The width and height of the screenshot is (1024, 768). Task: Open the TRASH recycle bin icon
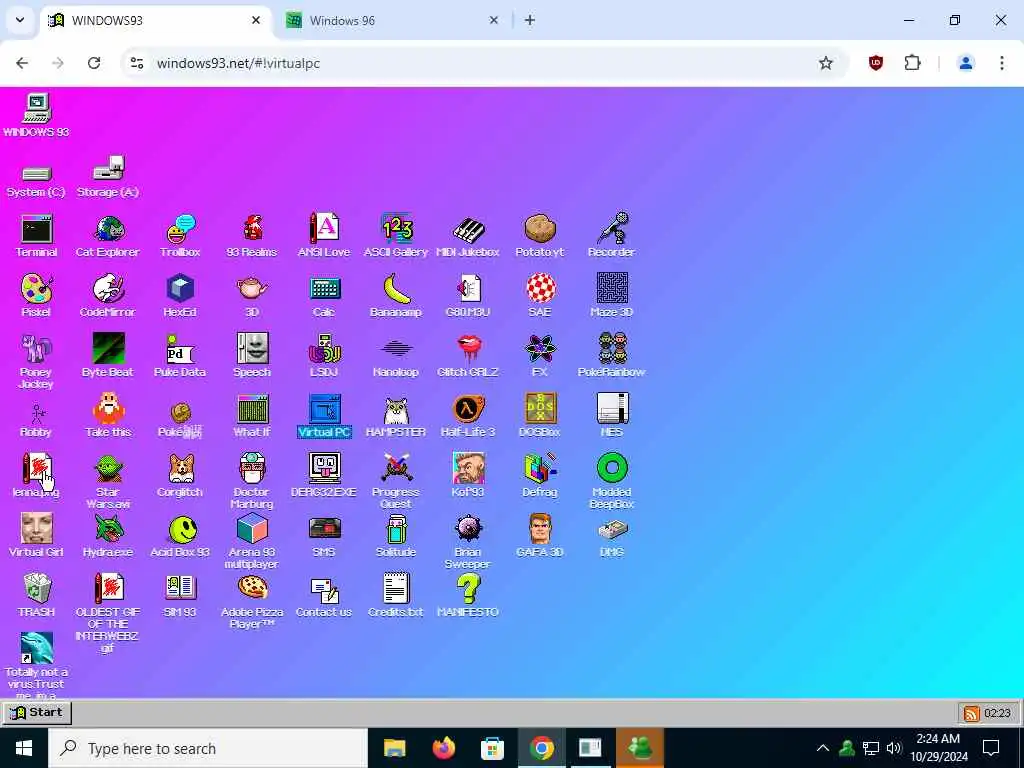(x=36, y=596)
